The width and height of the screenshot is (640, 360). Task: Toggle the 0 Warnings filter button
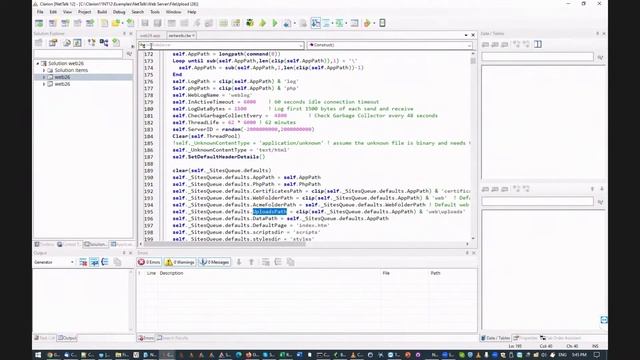(x=180, y=262)
